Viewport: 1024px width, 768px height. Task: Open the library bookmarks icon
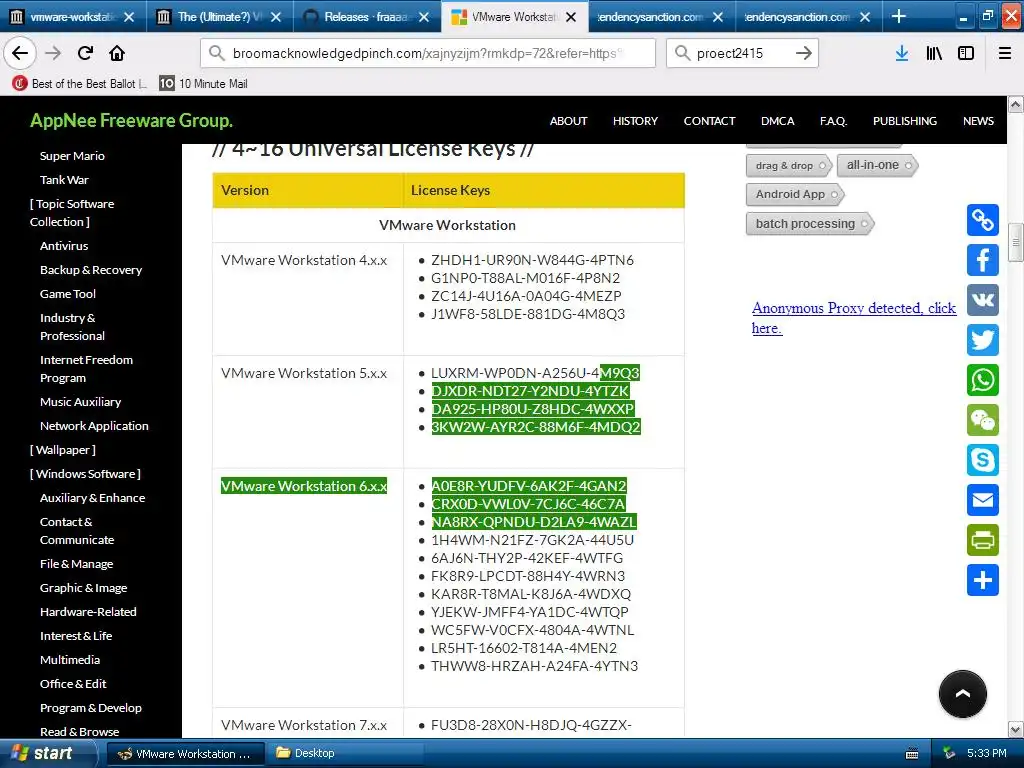pyautogui.click(x=934, y=53)
